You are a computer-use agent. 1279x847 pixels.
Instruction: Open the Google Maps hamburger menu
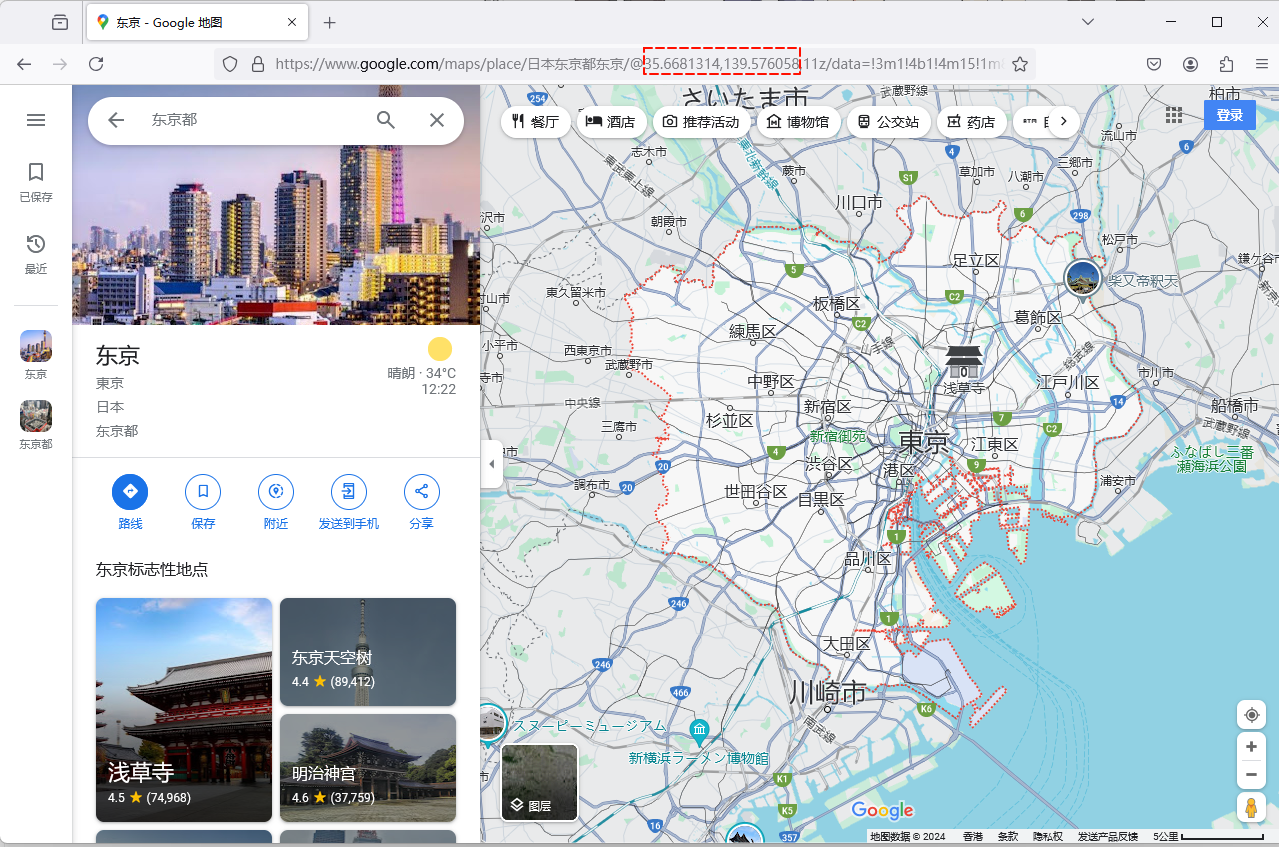tap(36, 120)
